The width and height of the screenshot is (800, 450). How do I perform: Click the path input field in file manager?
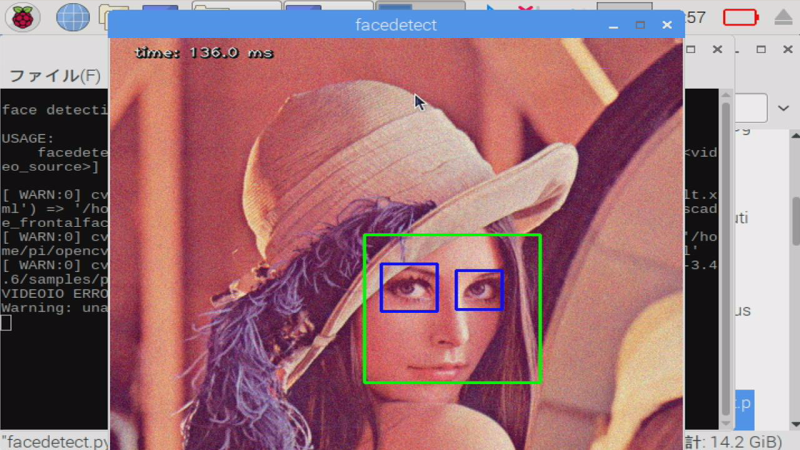pos(751,108)
